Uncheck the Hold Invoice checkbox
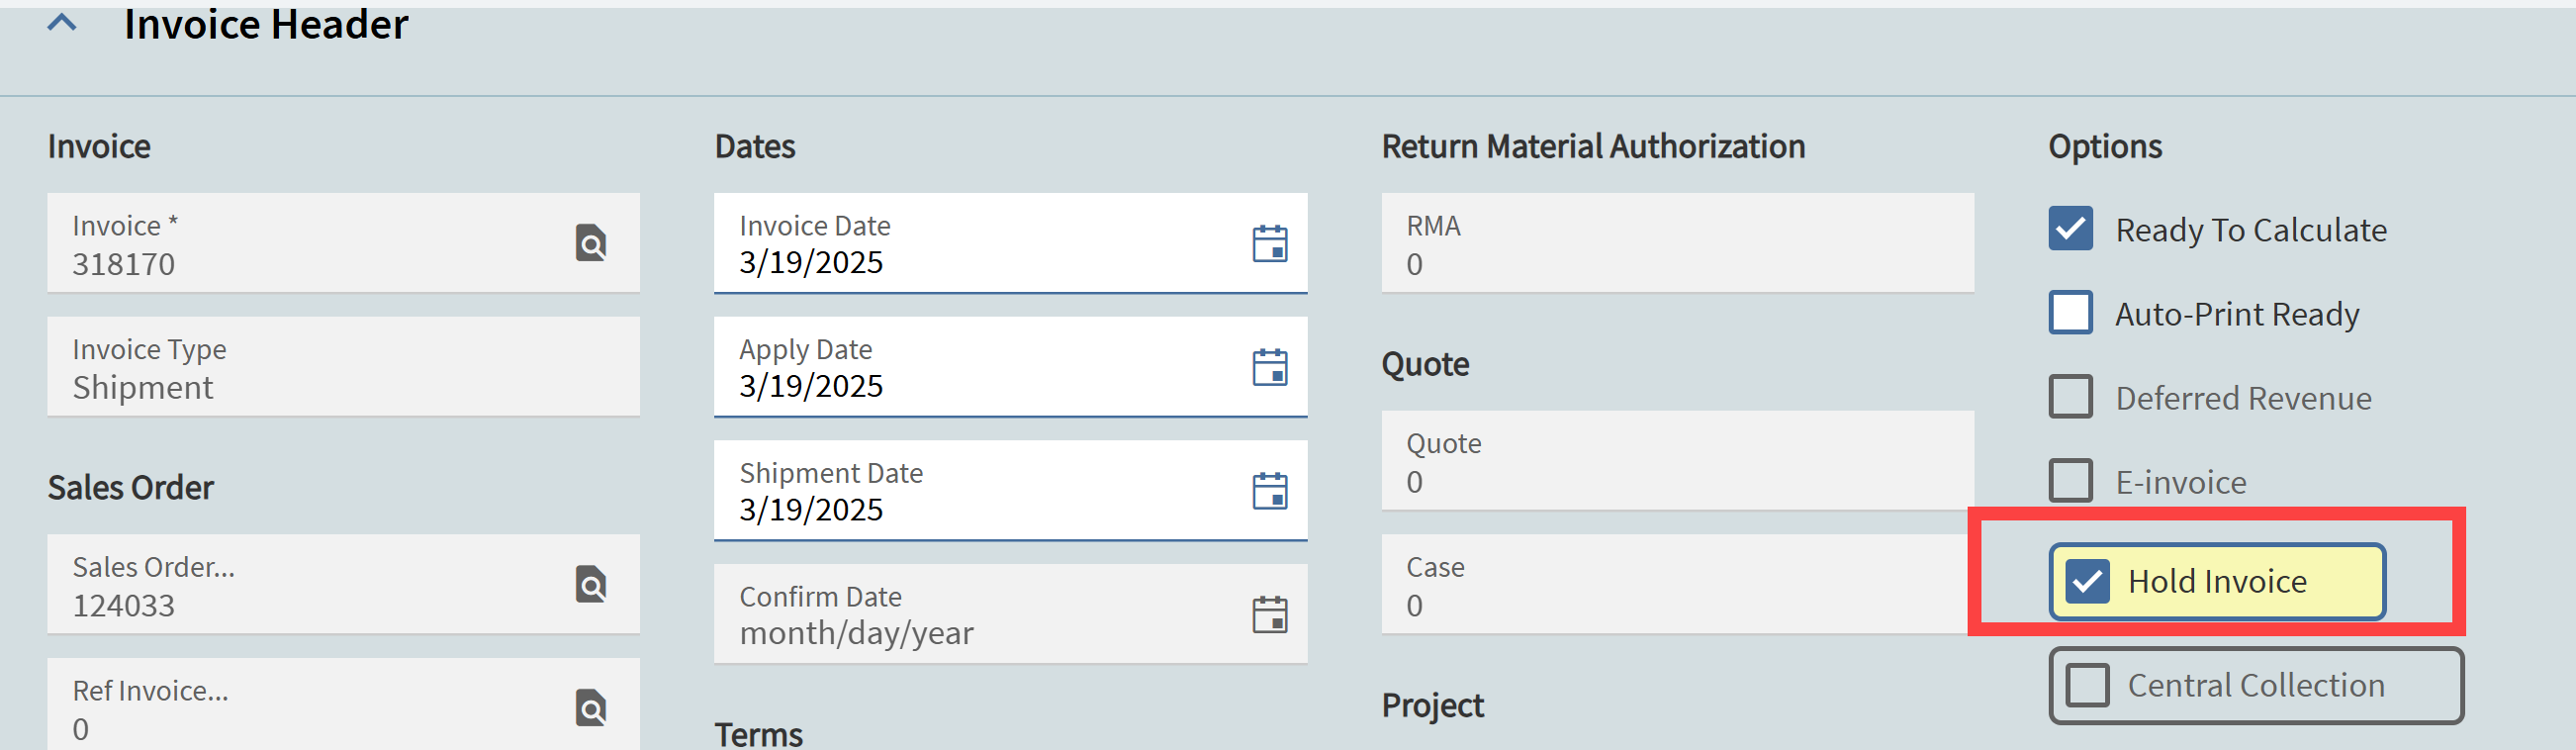Viewport: 2576px width, 750px height. click(x=2087, y=582)
